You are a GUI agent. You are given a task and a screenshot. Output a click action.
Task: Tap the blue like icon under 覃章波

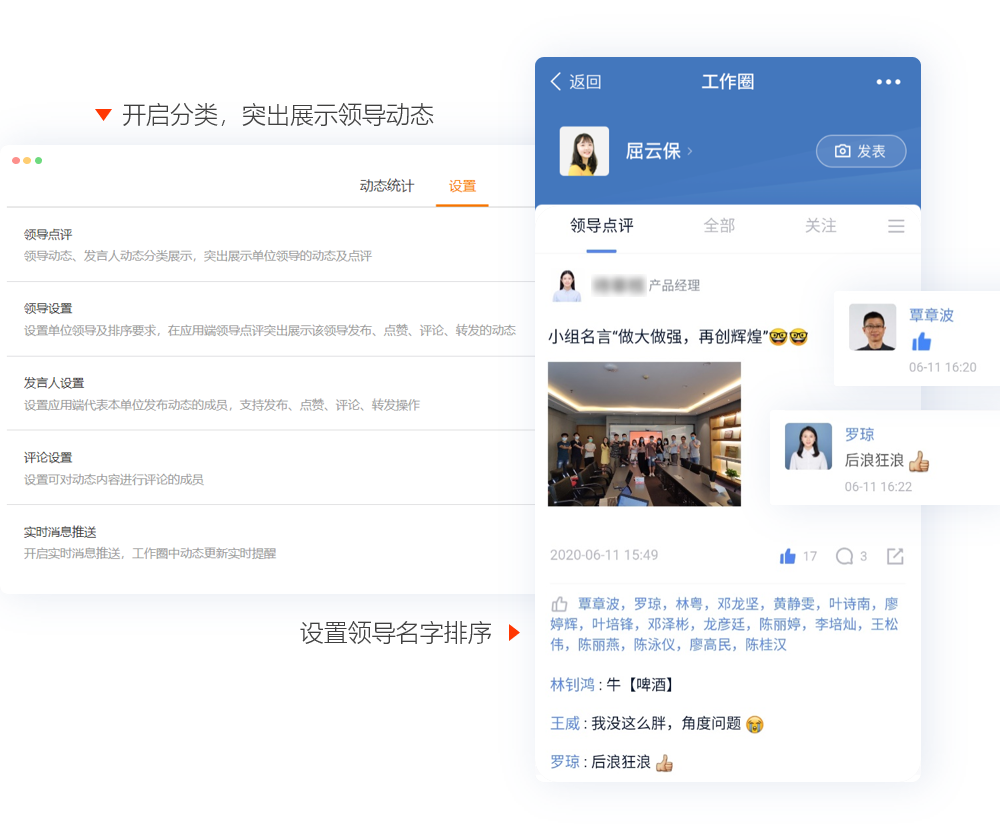coord(921,342)
